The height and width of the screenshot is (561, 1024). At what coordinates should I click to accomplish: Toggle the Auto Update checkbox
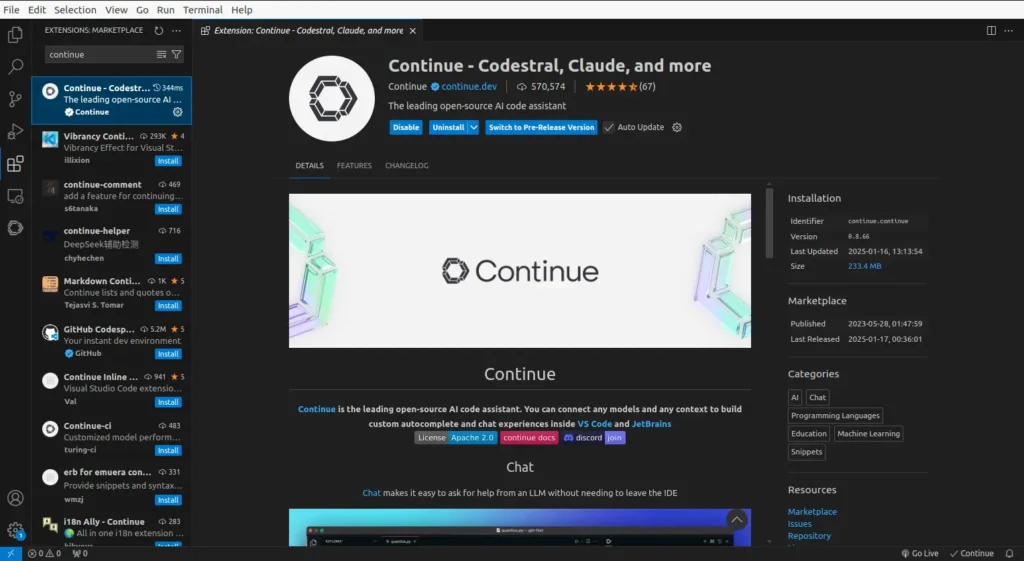point(609,127)
